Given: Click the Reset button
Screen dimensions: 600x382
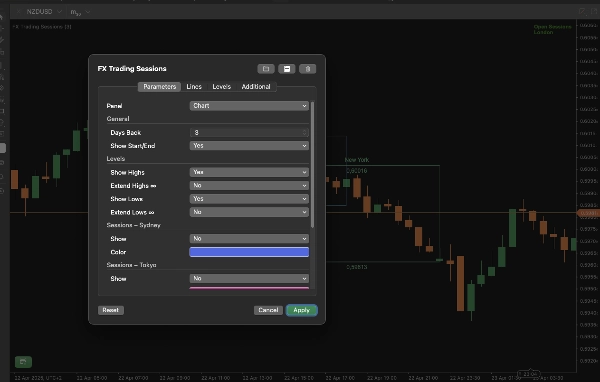Looking at the screenshot, I should coord(111,310).
